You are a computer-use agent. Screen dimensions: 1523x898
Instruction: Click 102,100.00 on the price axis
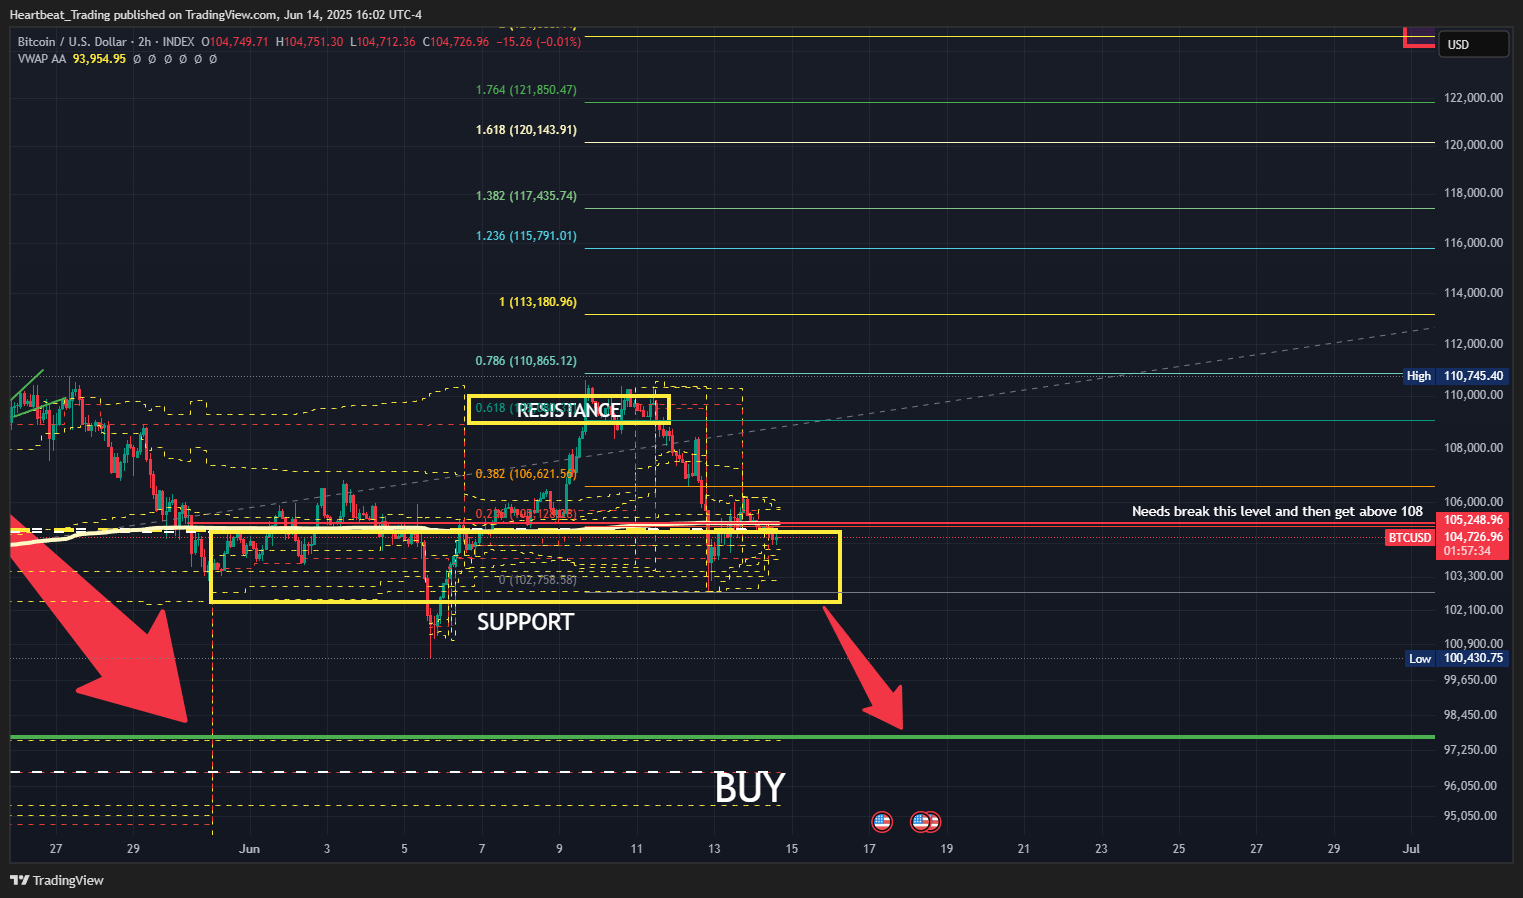[1473, 610]
